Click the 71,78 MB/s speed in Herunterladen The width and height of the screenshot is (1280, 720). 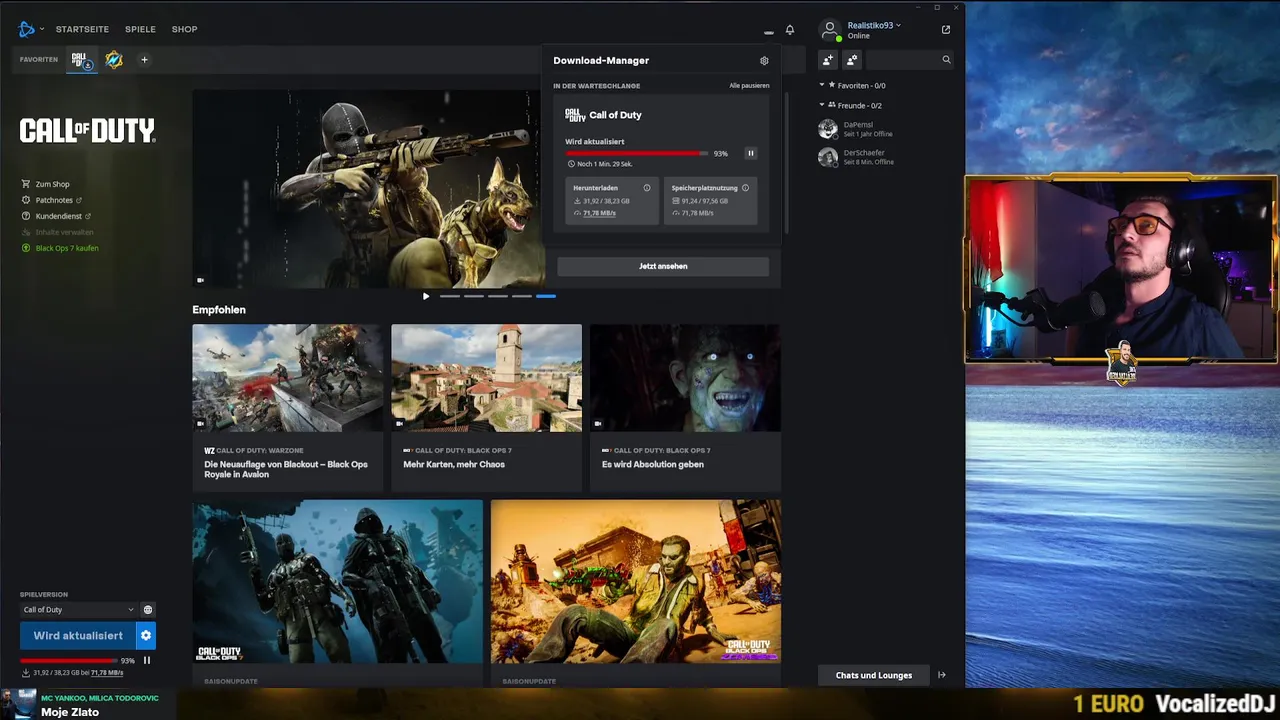point(599,213)
